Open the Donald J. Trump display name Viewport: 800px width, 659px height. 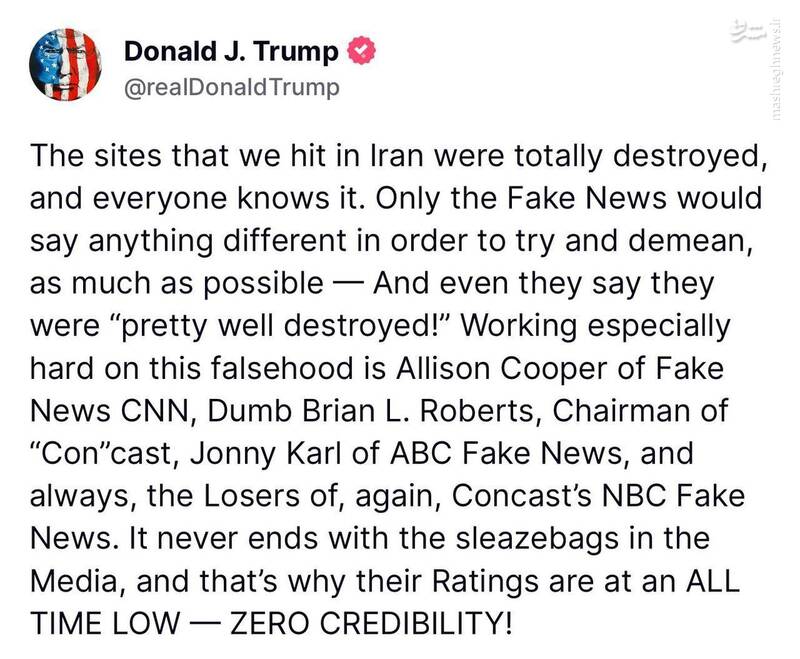point(229,51)
